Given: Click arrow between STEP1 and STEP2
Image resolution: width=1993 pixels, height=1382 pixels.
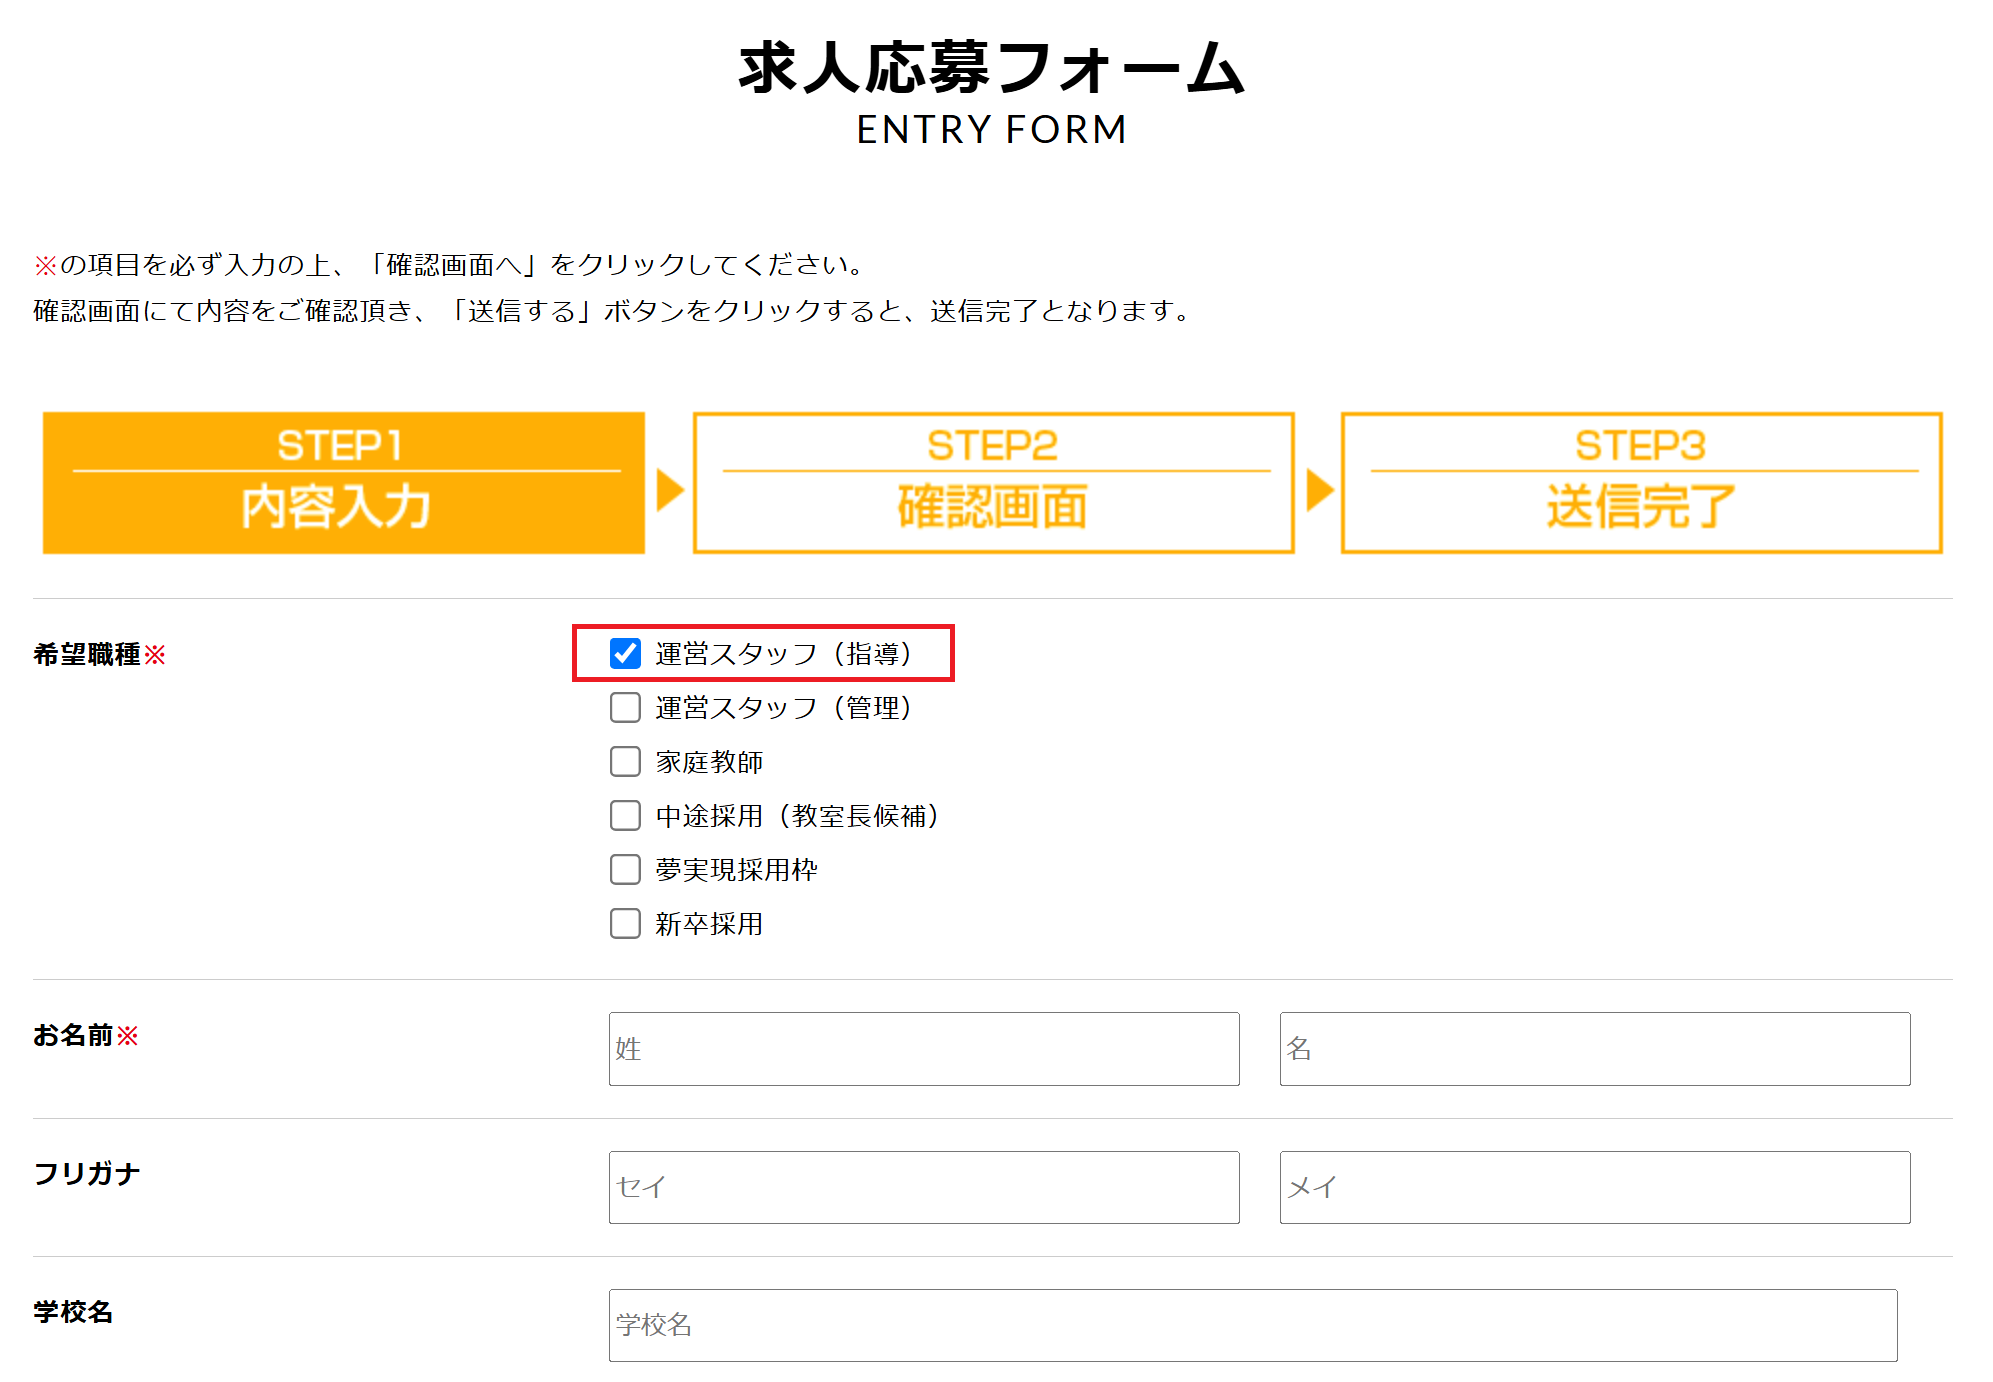Looking at the screenshot, I should [x=669, y=490].
